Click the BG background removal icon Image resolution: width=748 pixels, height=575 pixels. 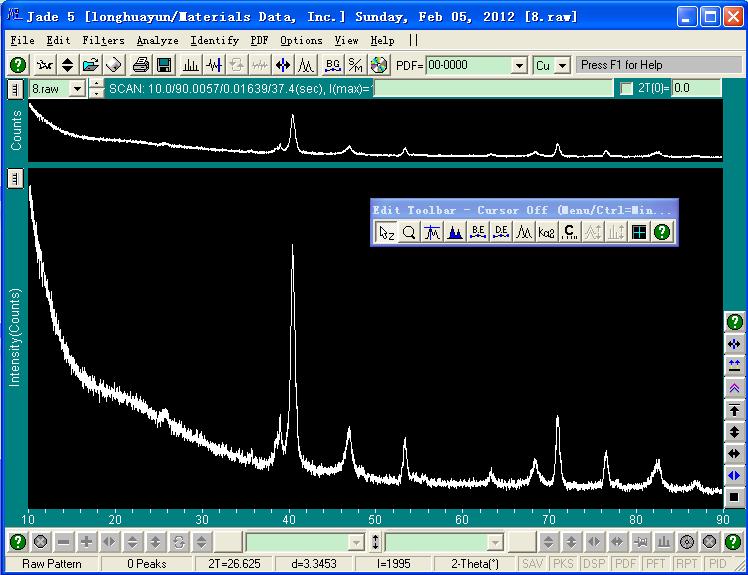[332, 65]
